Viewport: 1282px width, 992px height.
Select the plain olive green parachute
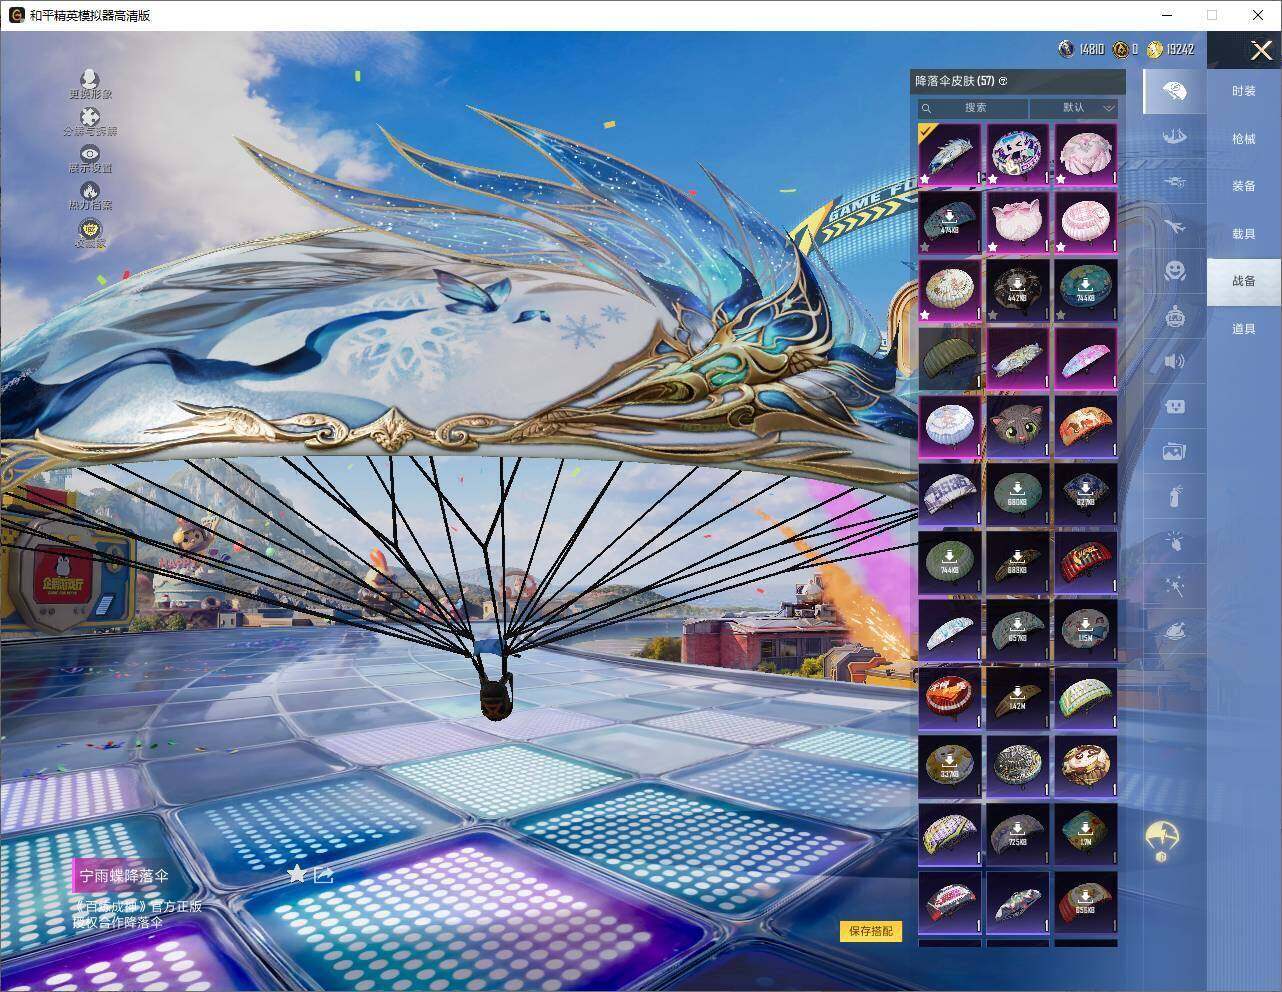click(x=950, y=358)
